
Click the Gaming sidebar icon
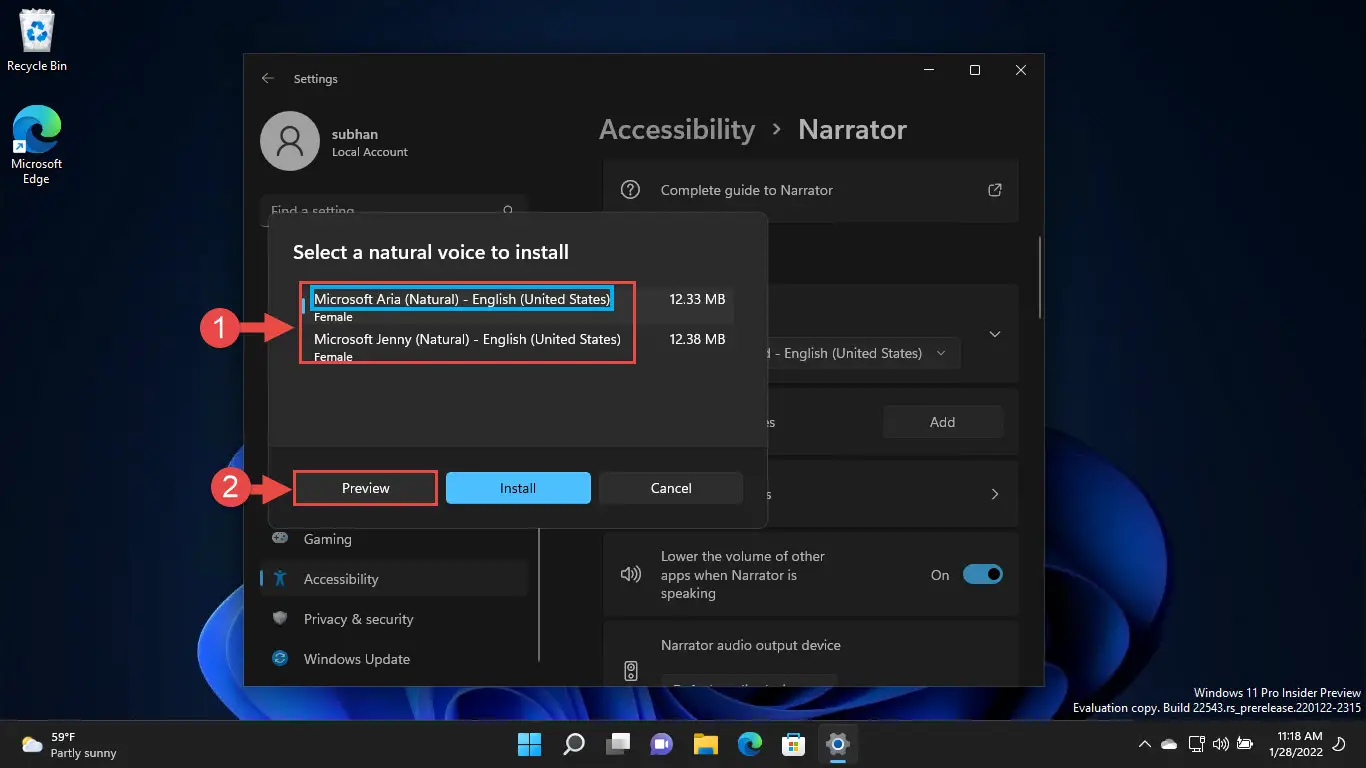coord(281,538)
